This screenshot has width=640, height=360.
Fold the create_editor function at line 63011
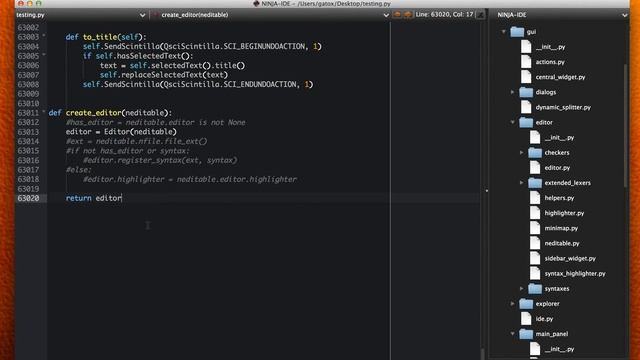coord(44,112)
